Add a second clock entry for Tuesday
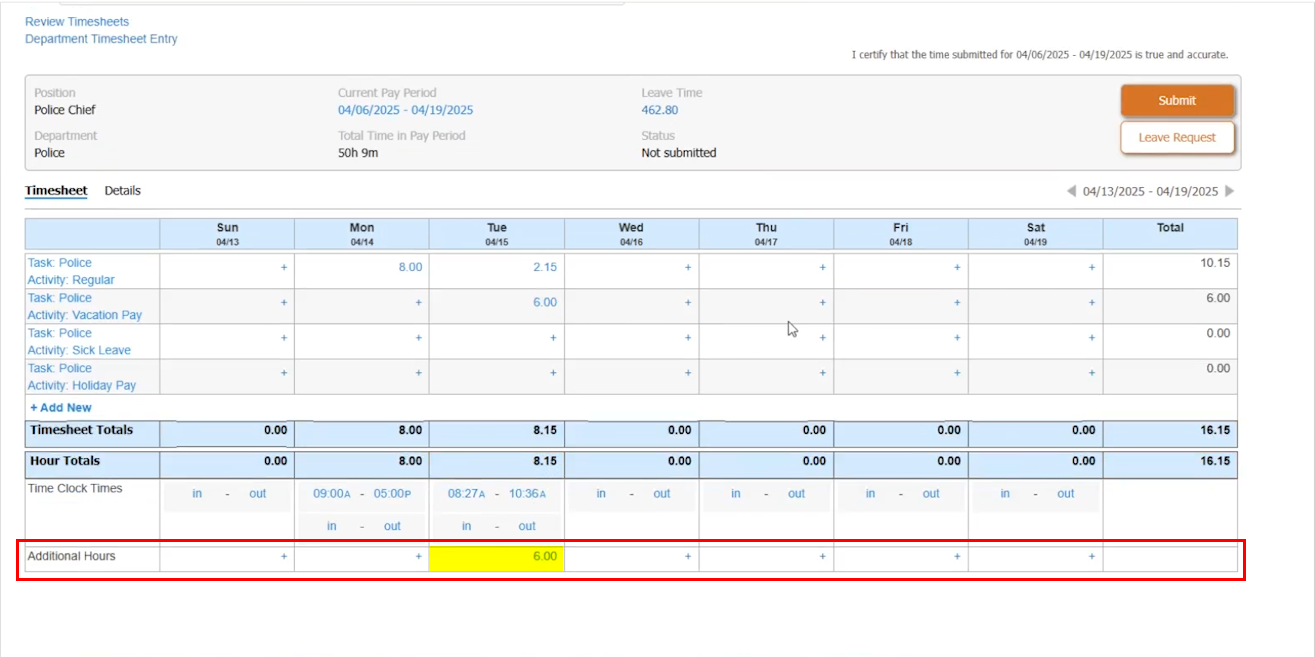The image size is (1315, 657). 496,526
